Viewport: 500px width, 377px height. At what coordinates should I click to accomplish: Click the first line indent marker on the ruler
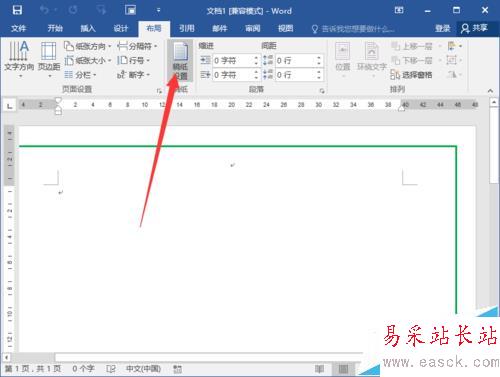tap(58, 100)
